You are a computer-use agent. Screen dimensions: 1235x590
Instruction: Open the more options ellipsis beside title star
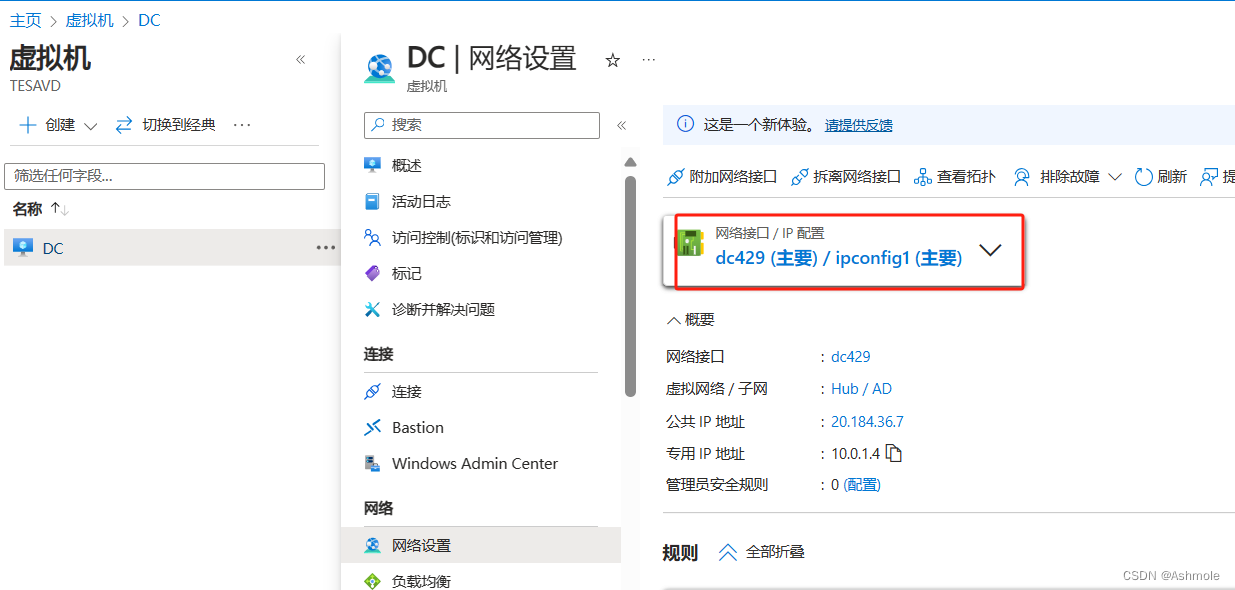(x=649, y=60)
